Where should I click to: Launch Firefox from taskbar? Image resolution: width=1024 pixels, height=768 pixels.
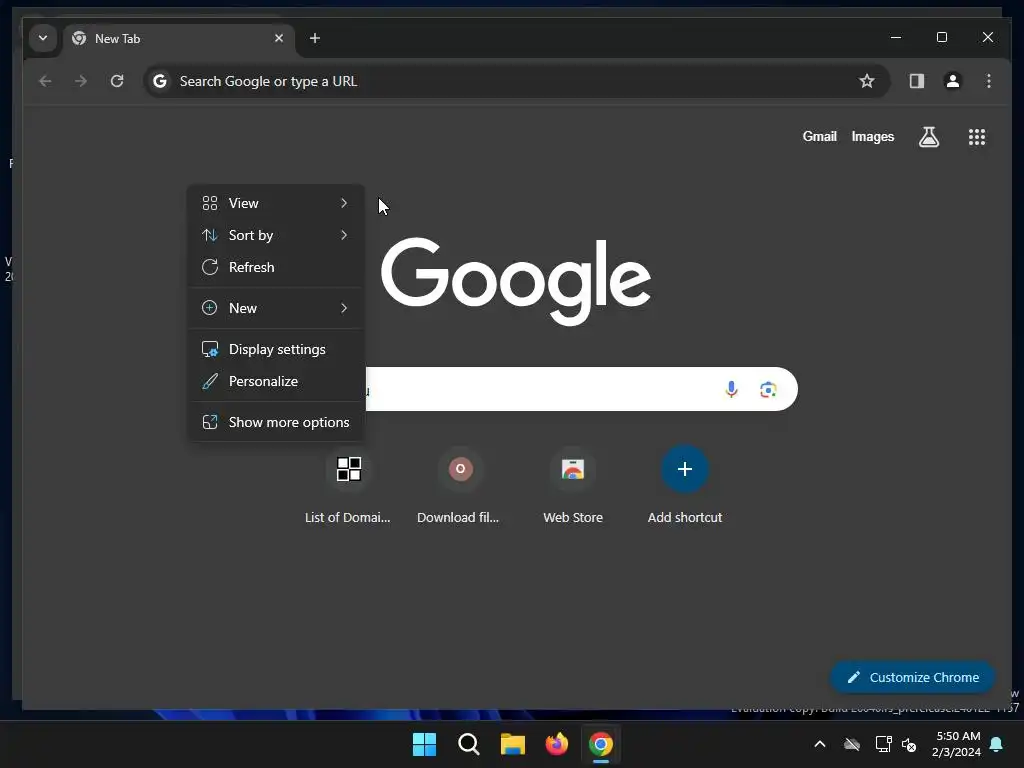point(556,744)
